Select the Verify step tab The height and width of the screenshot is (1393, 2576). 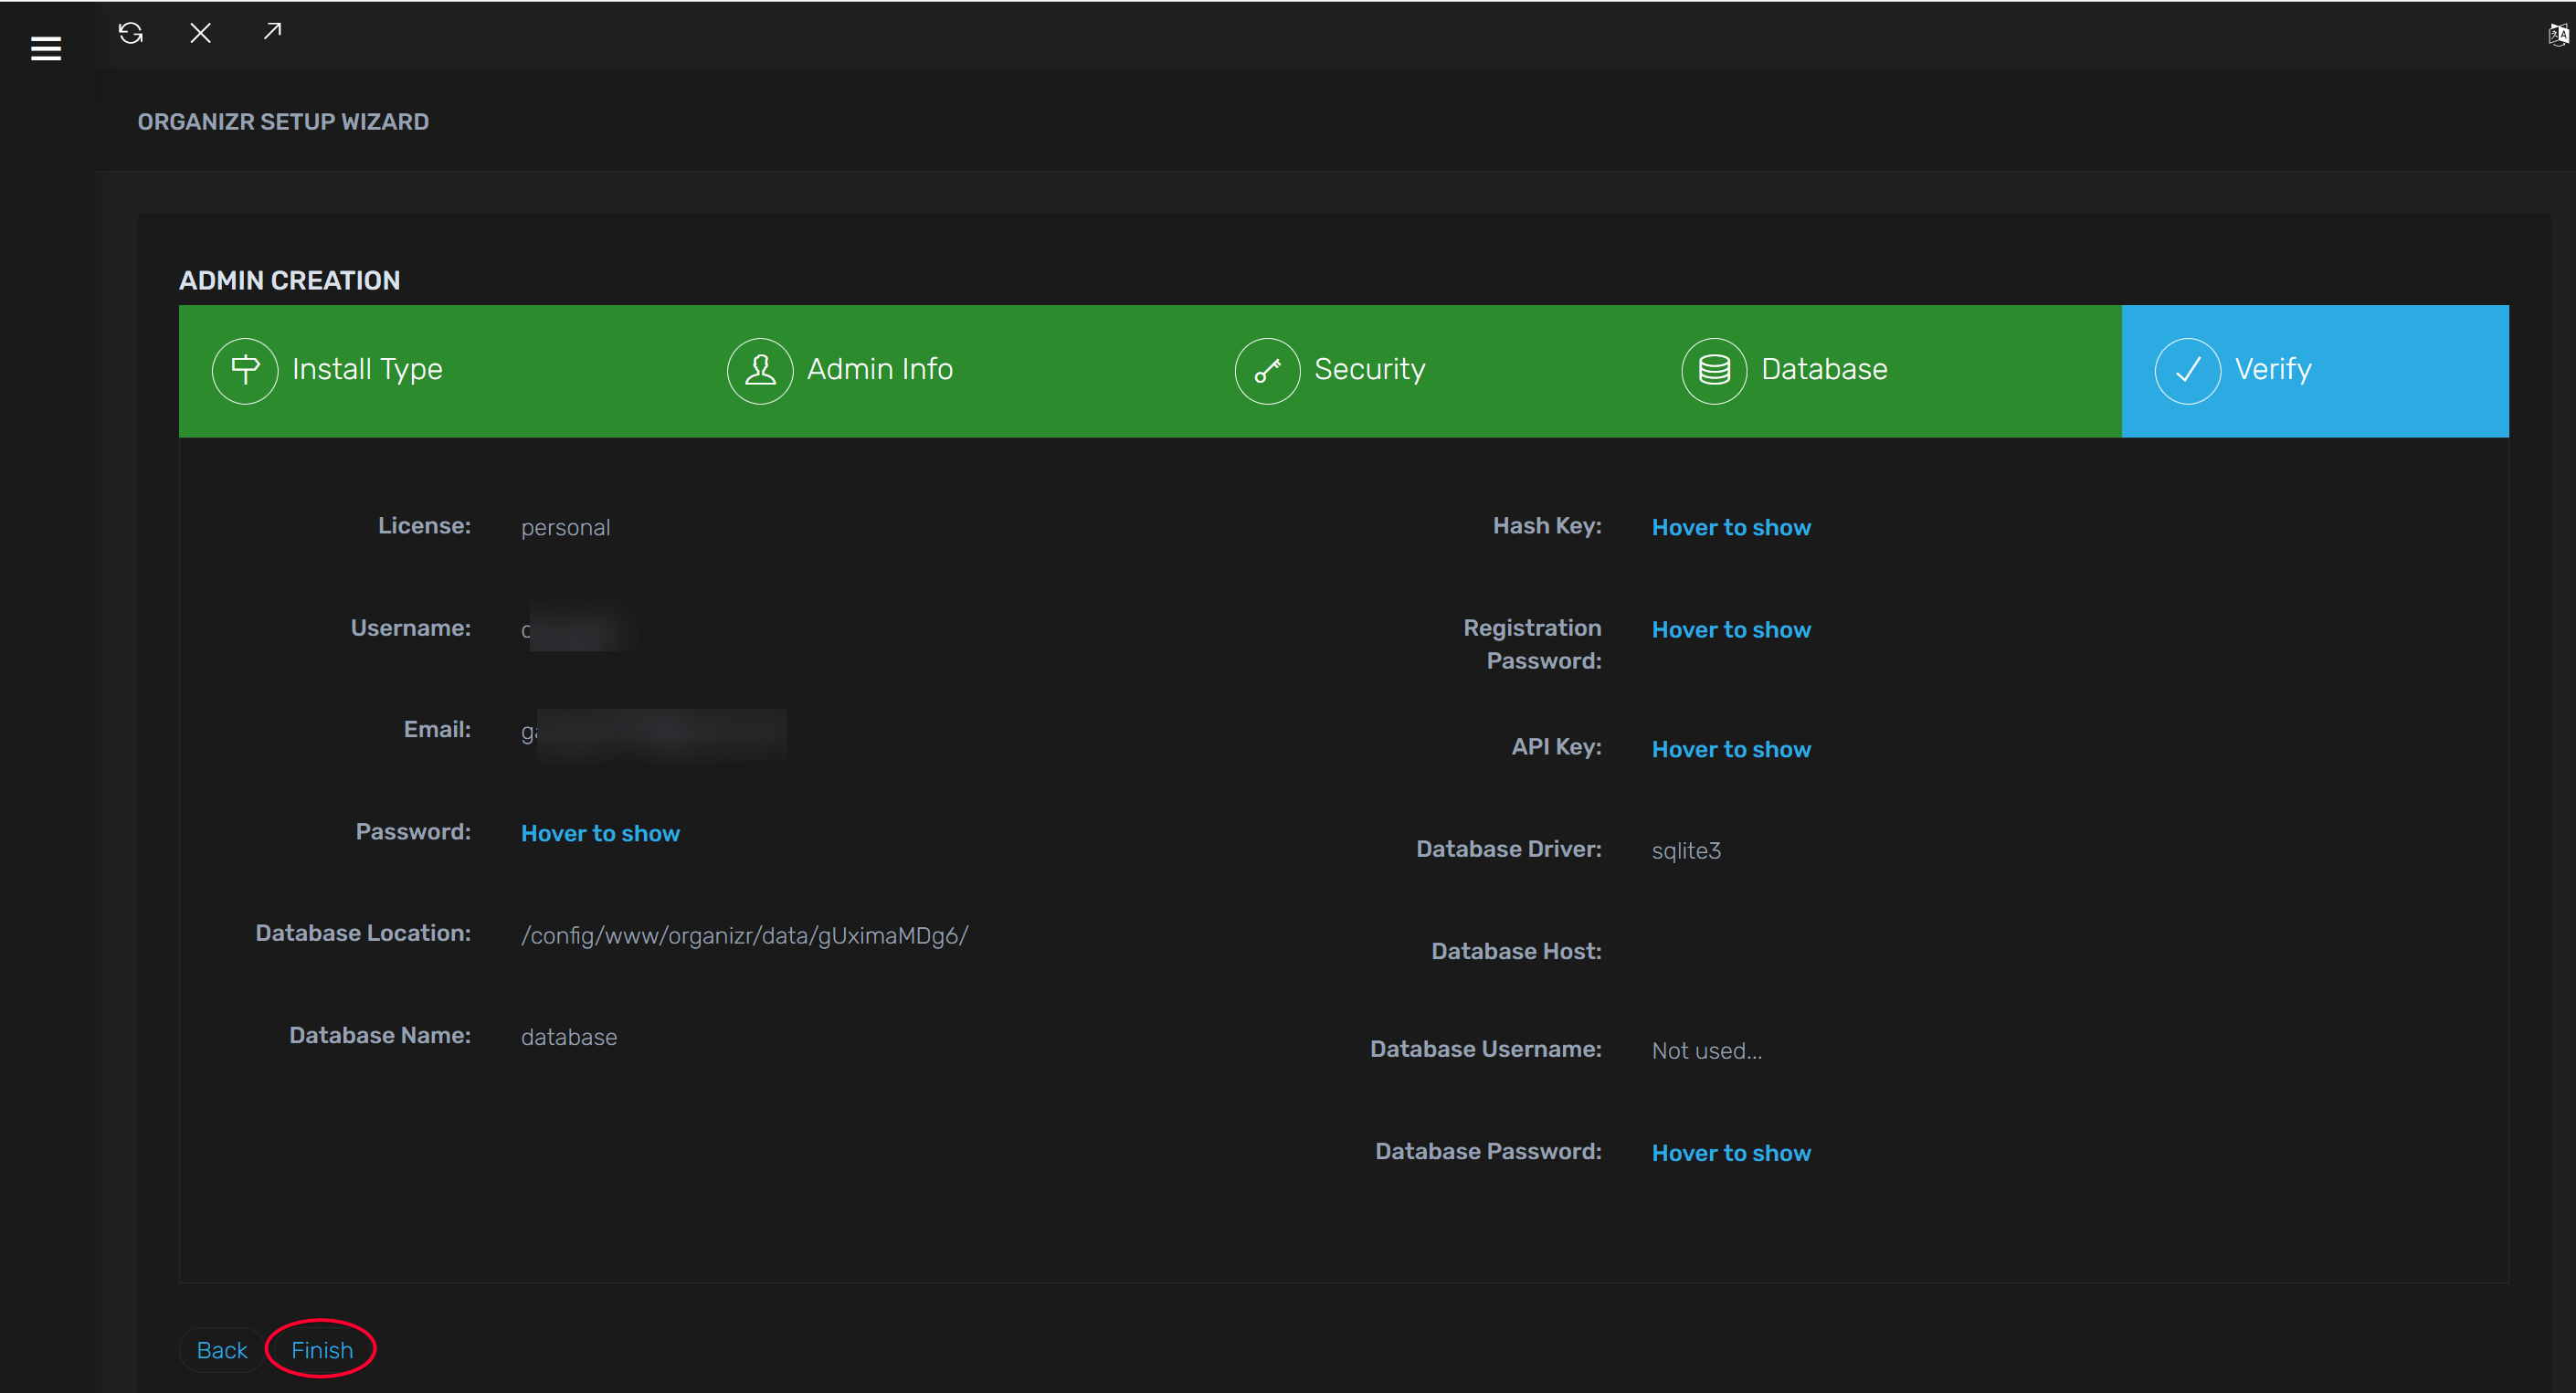point(2315,371)
